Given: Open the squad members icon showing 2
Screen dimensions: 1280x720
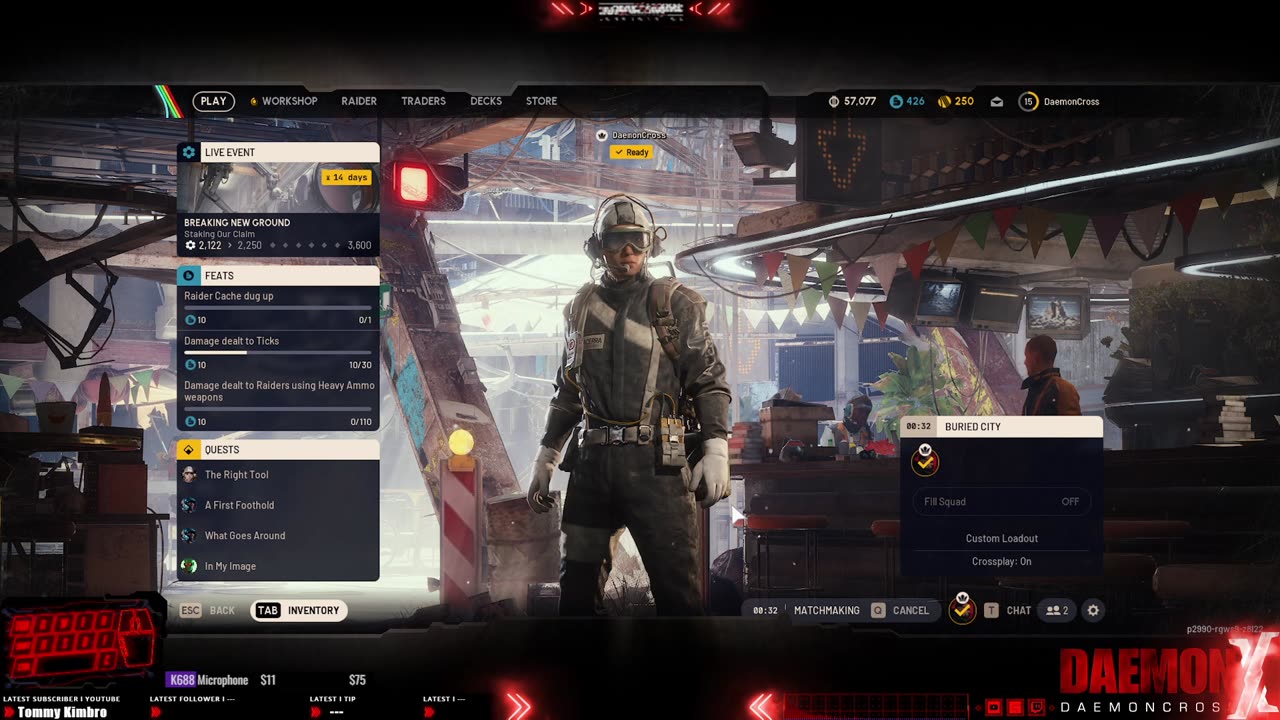Looking at the screenshot, I should (1057, 610).
